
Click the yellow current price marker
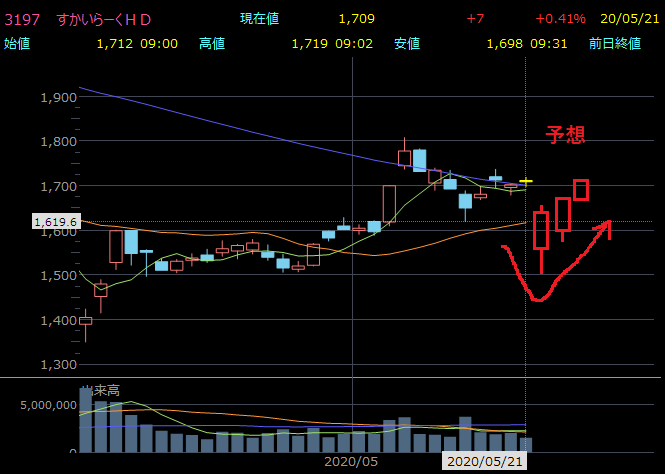(x=526, y=181)
